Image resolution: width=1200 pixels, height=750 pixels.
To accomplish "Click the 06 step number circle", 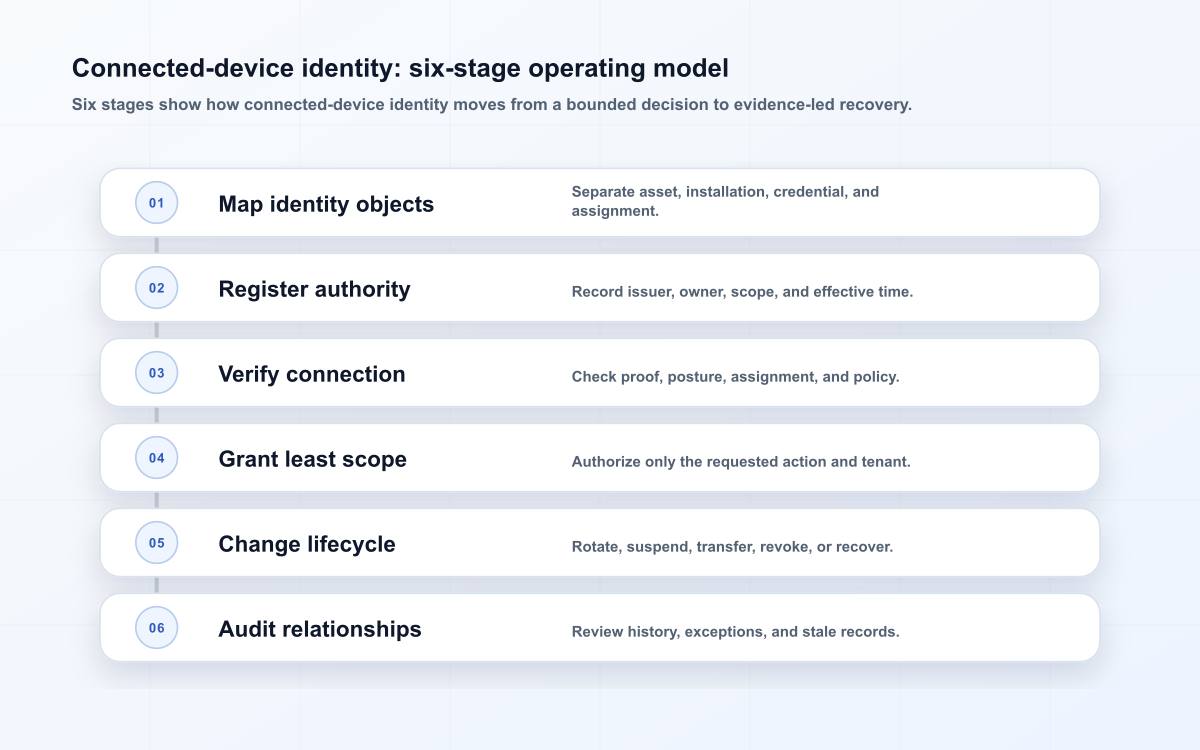I will click(156, 628).
